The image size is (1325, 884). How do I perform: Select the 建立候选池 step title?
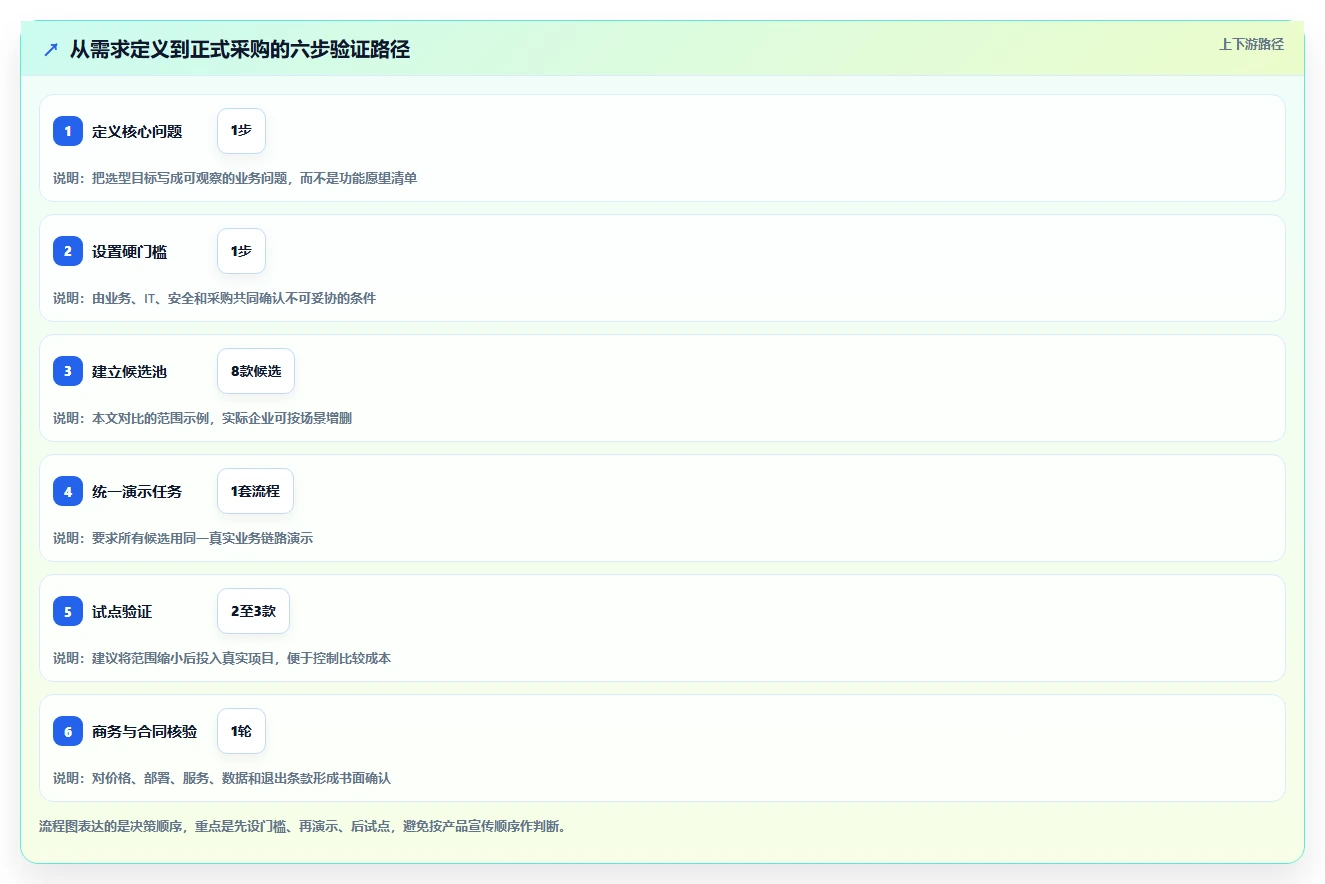pyautogui.click(x=130, y=371)
